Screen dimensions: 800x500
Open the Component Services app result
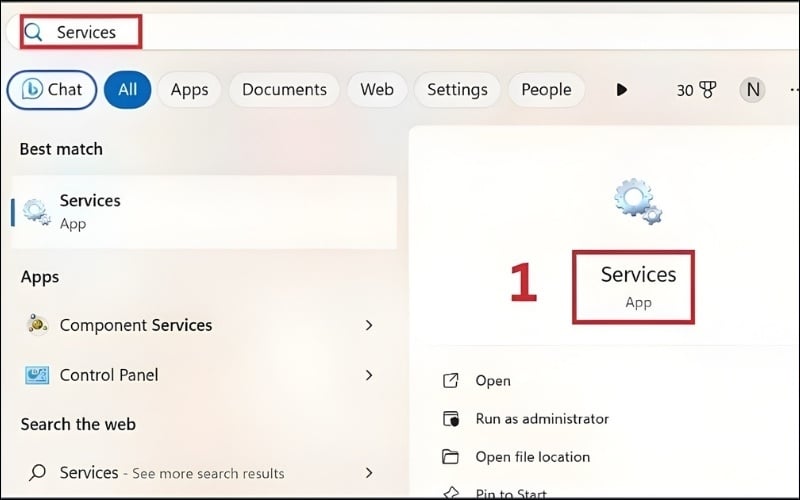[202, 325]
